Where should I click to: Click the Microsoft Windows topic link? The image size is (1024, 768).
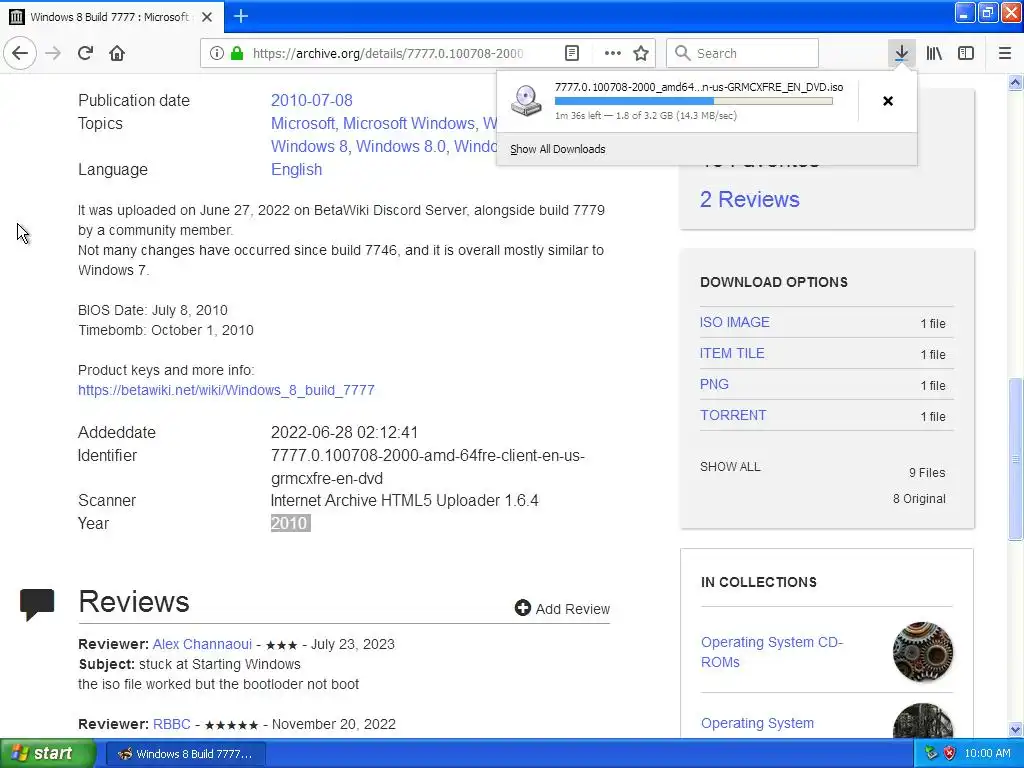pos(409,123)
